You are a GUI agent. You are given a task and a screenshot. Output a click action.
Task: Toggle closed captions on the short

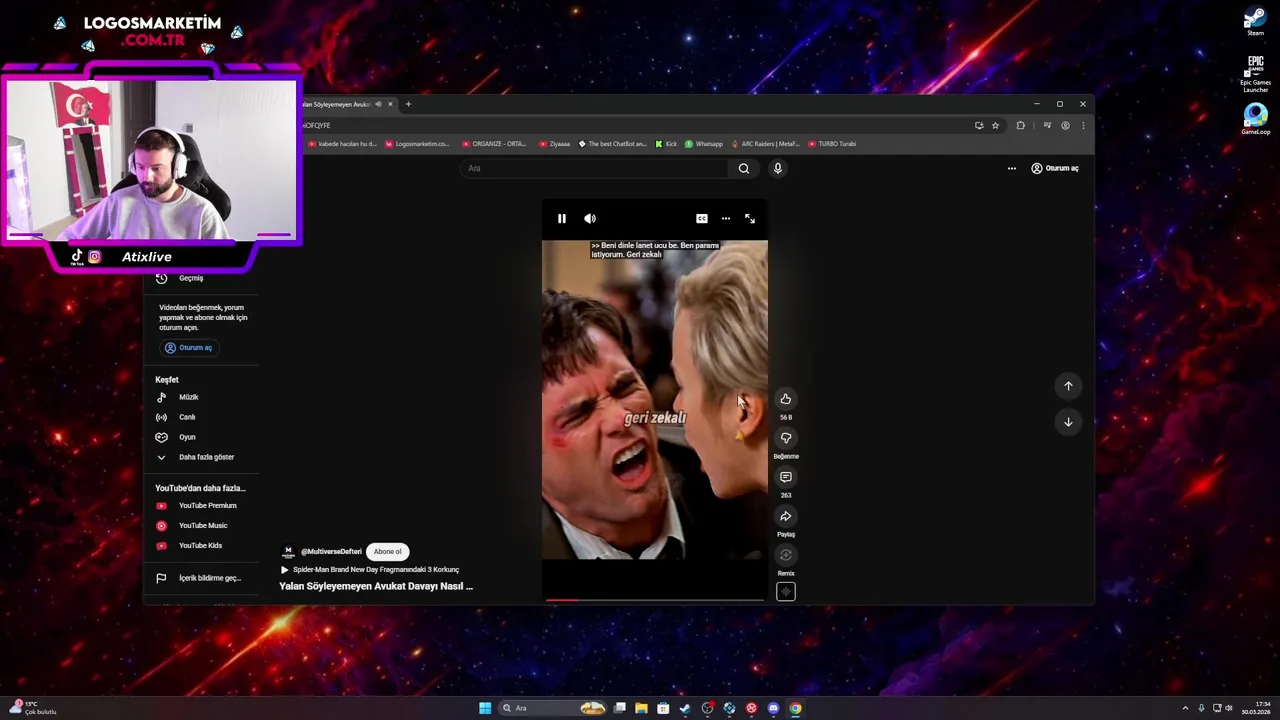tap(702, 218)
